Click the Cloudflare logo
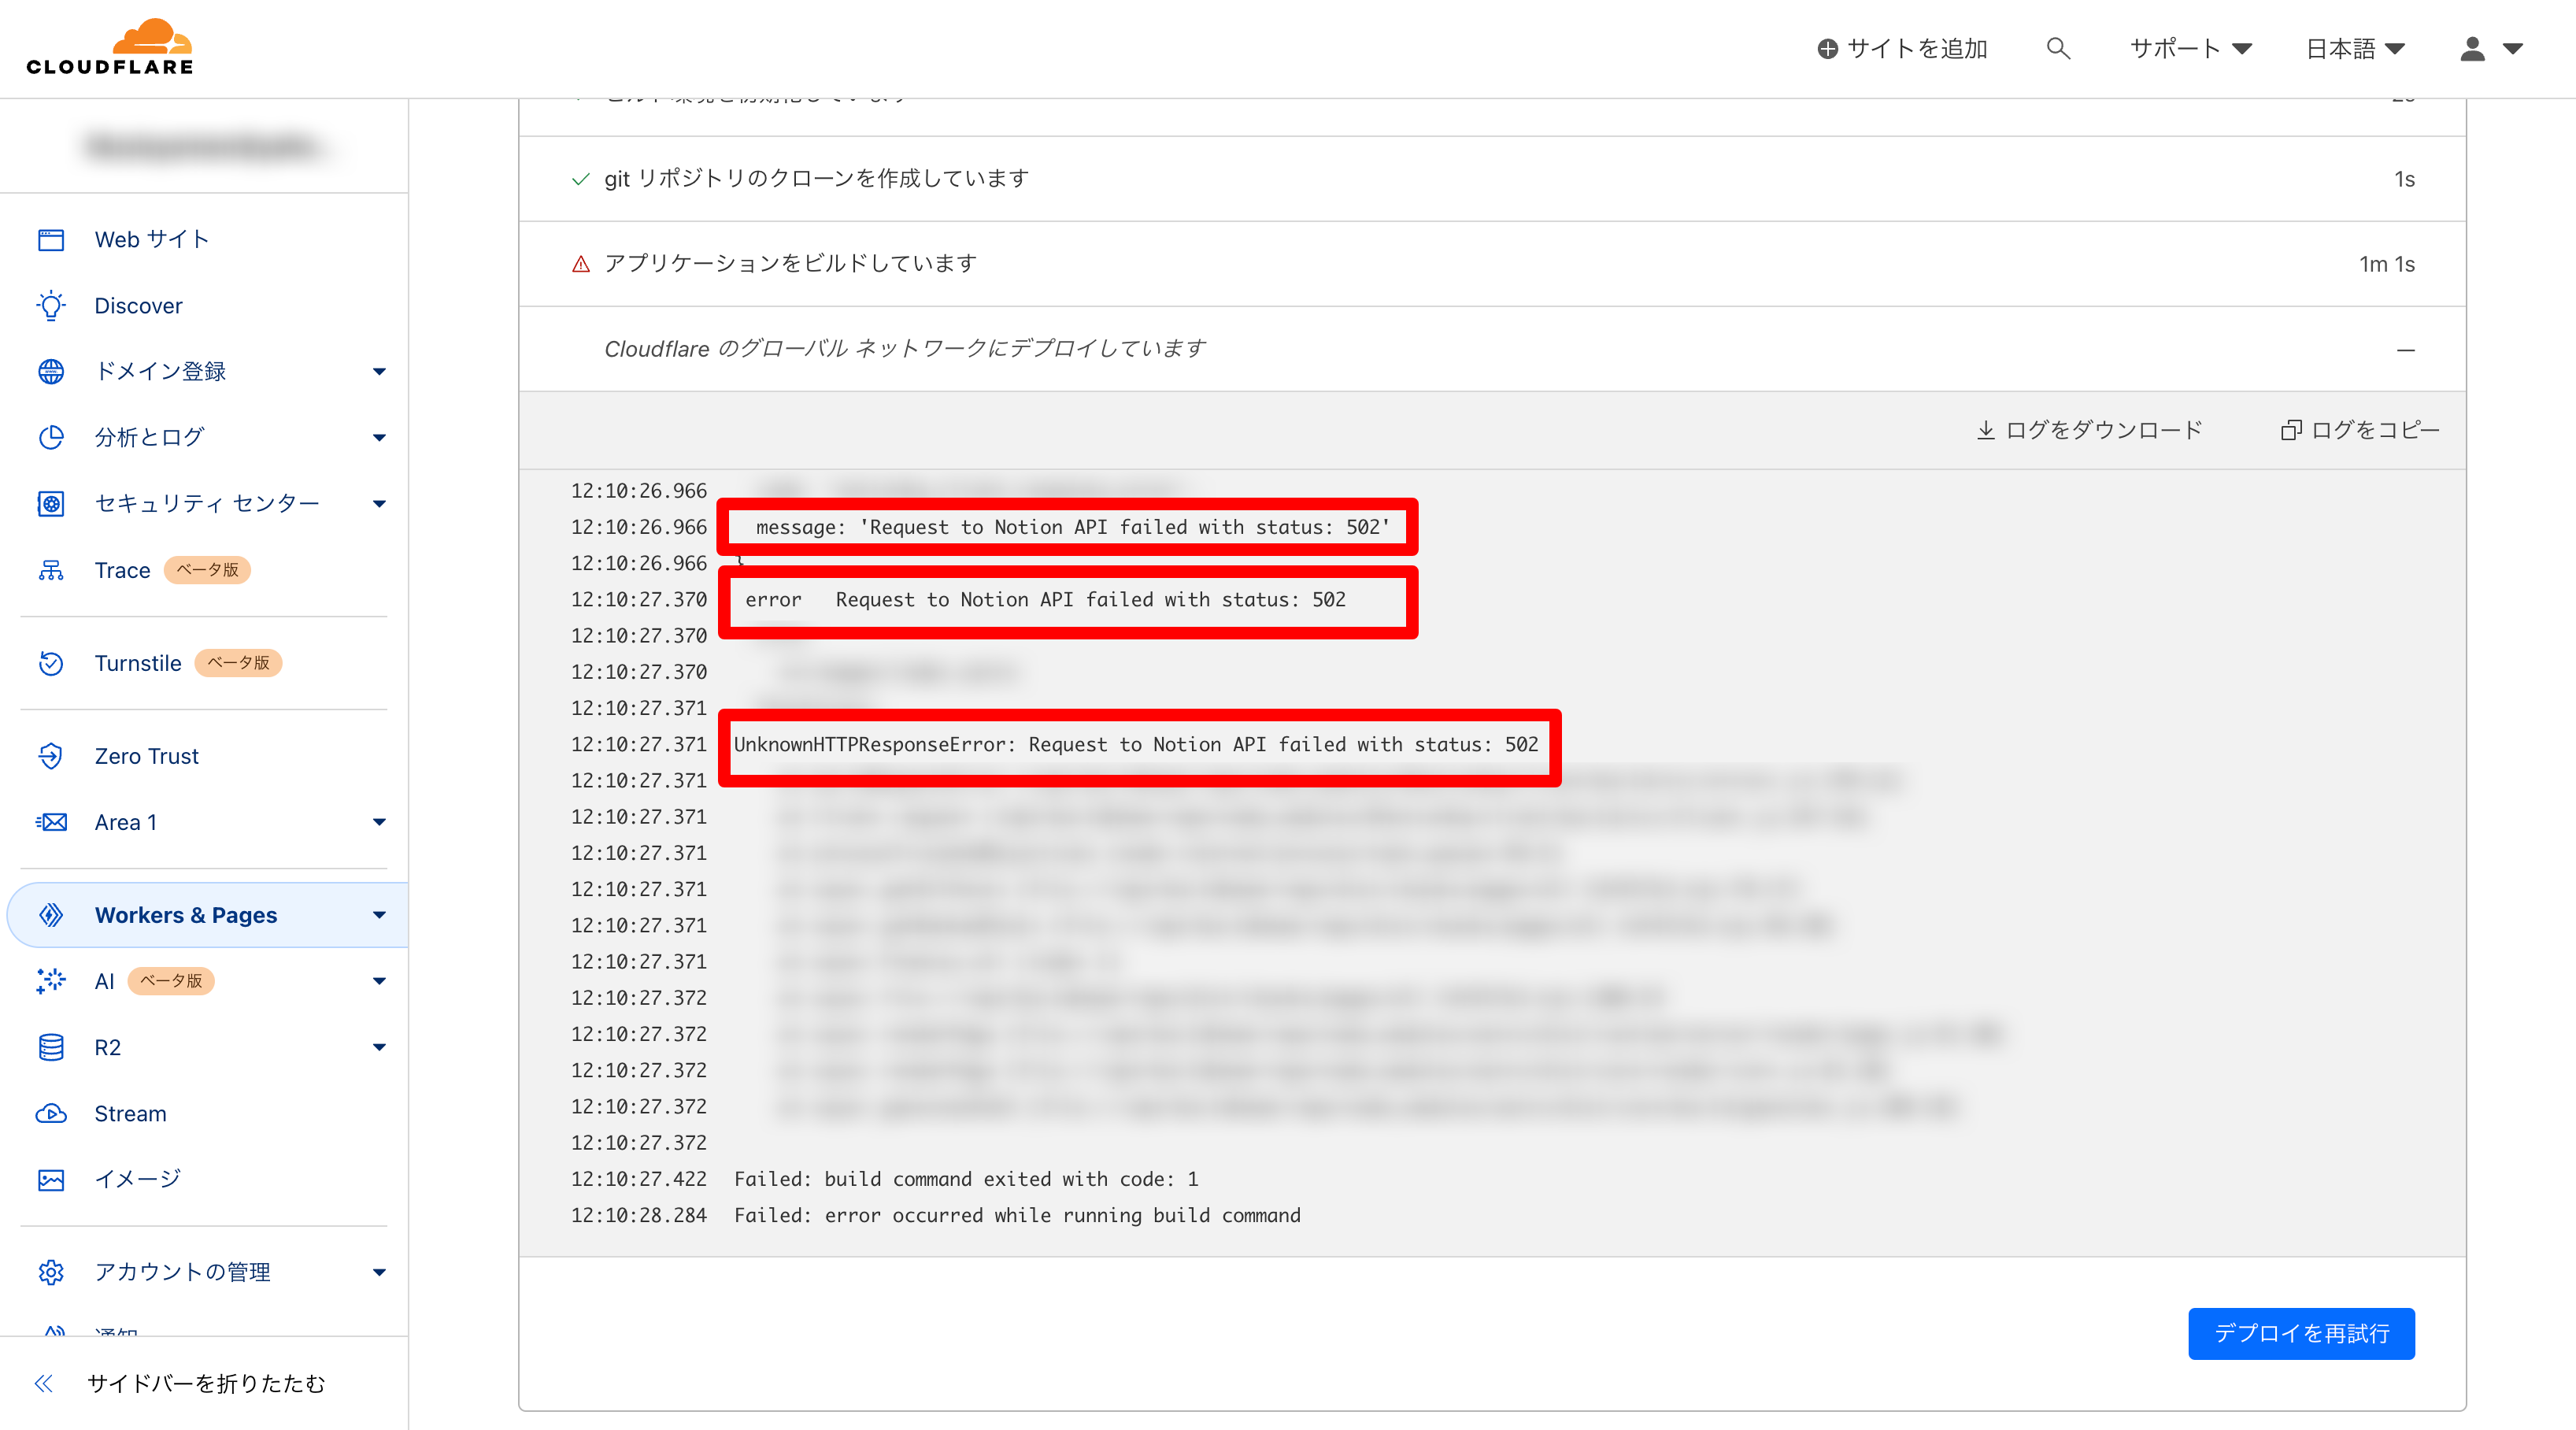Viewport: 2576px width, 1430px height. 110,47
